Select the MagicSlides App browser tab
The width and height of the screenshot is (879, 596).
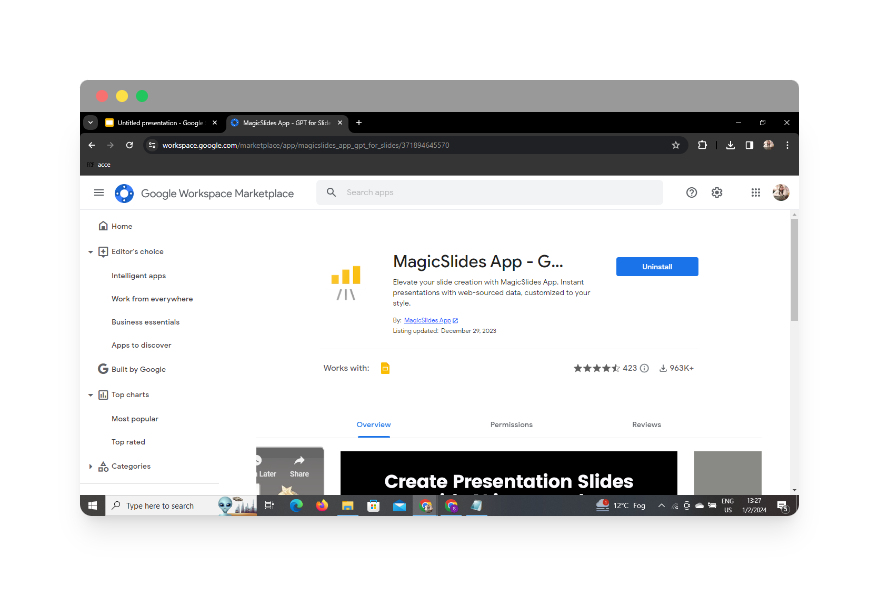tap(288, 123)
